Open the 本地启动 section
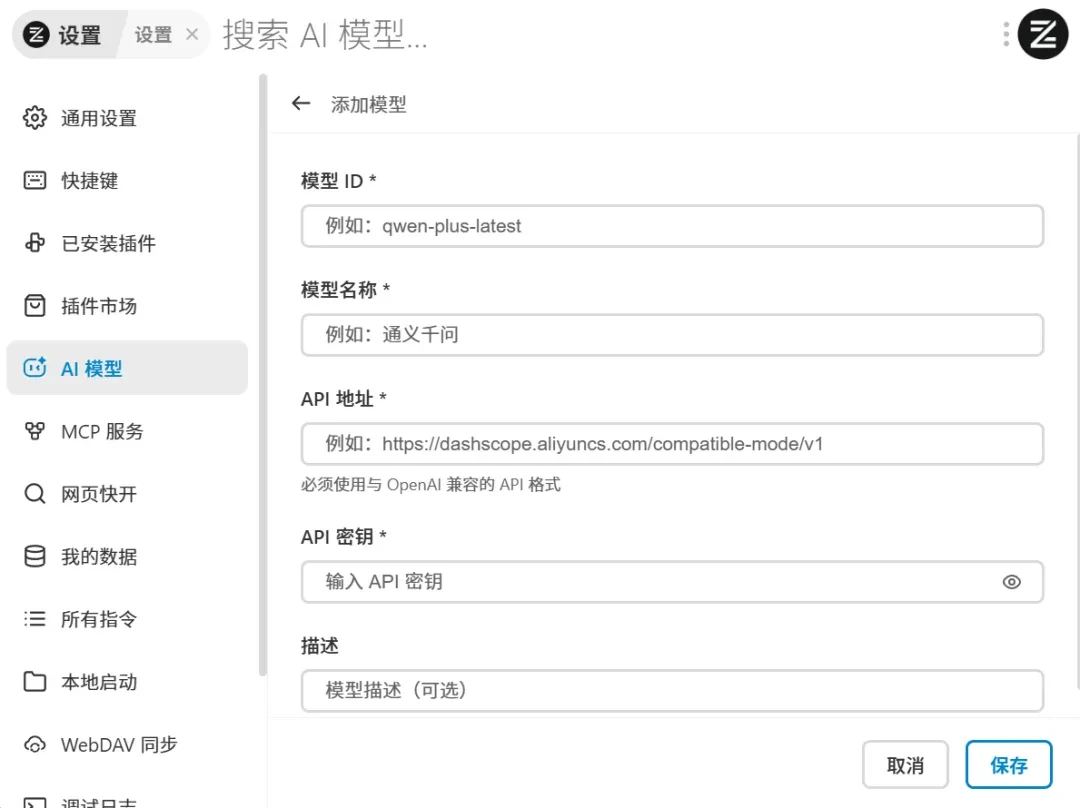 pyautogui.click(x=127, y=681)
